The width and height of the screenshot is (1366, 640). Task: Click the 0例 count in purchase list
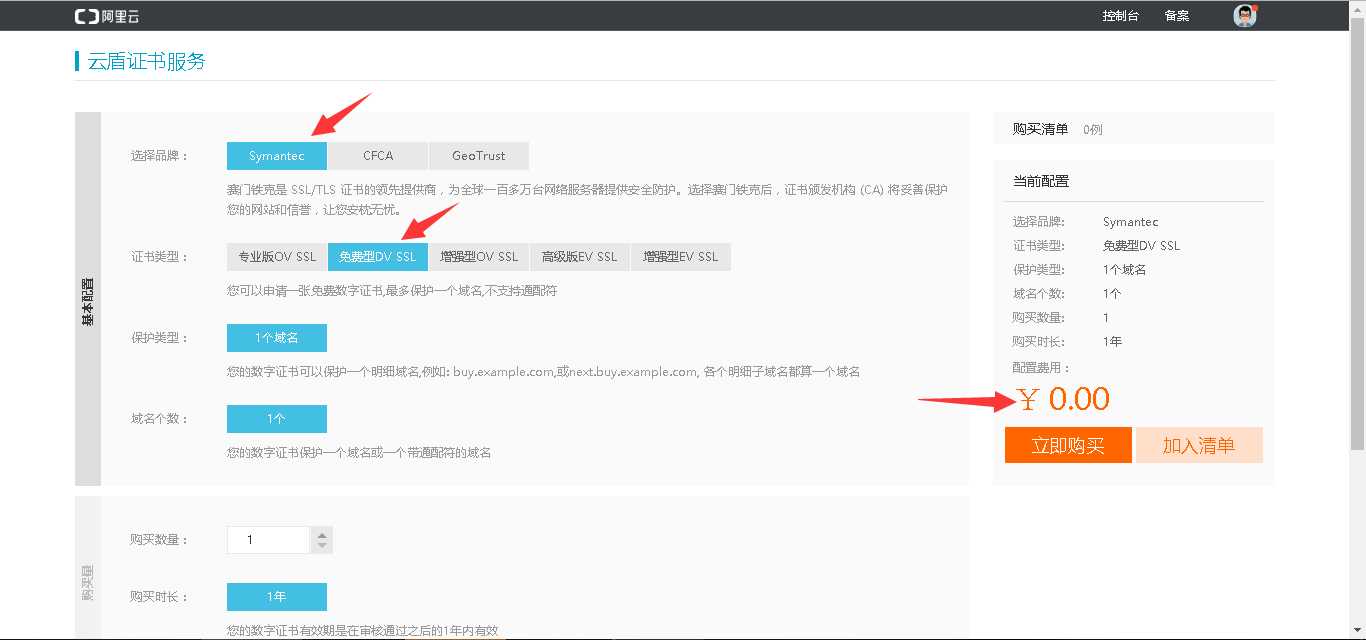pyautogui.click(x=1093, y=130)
